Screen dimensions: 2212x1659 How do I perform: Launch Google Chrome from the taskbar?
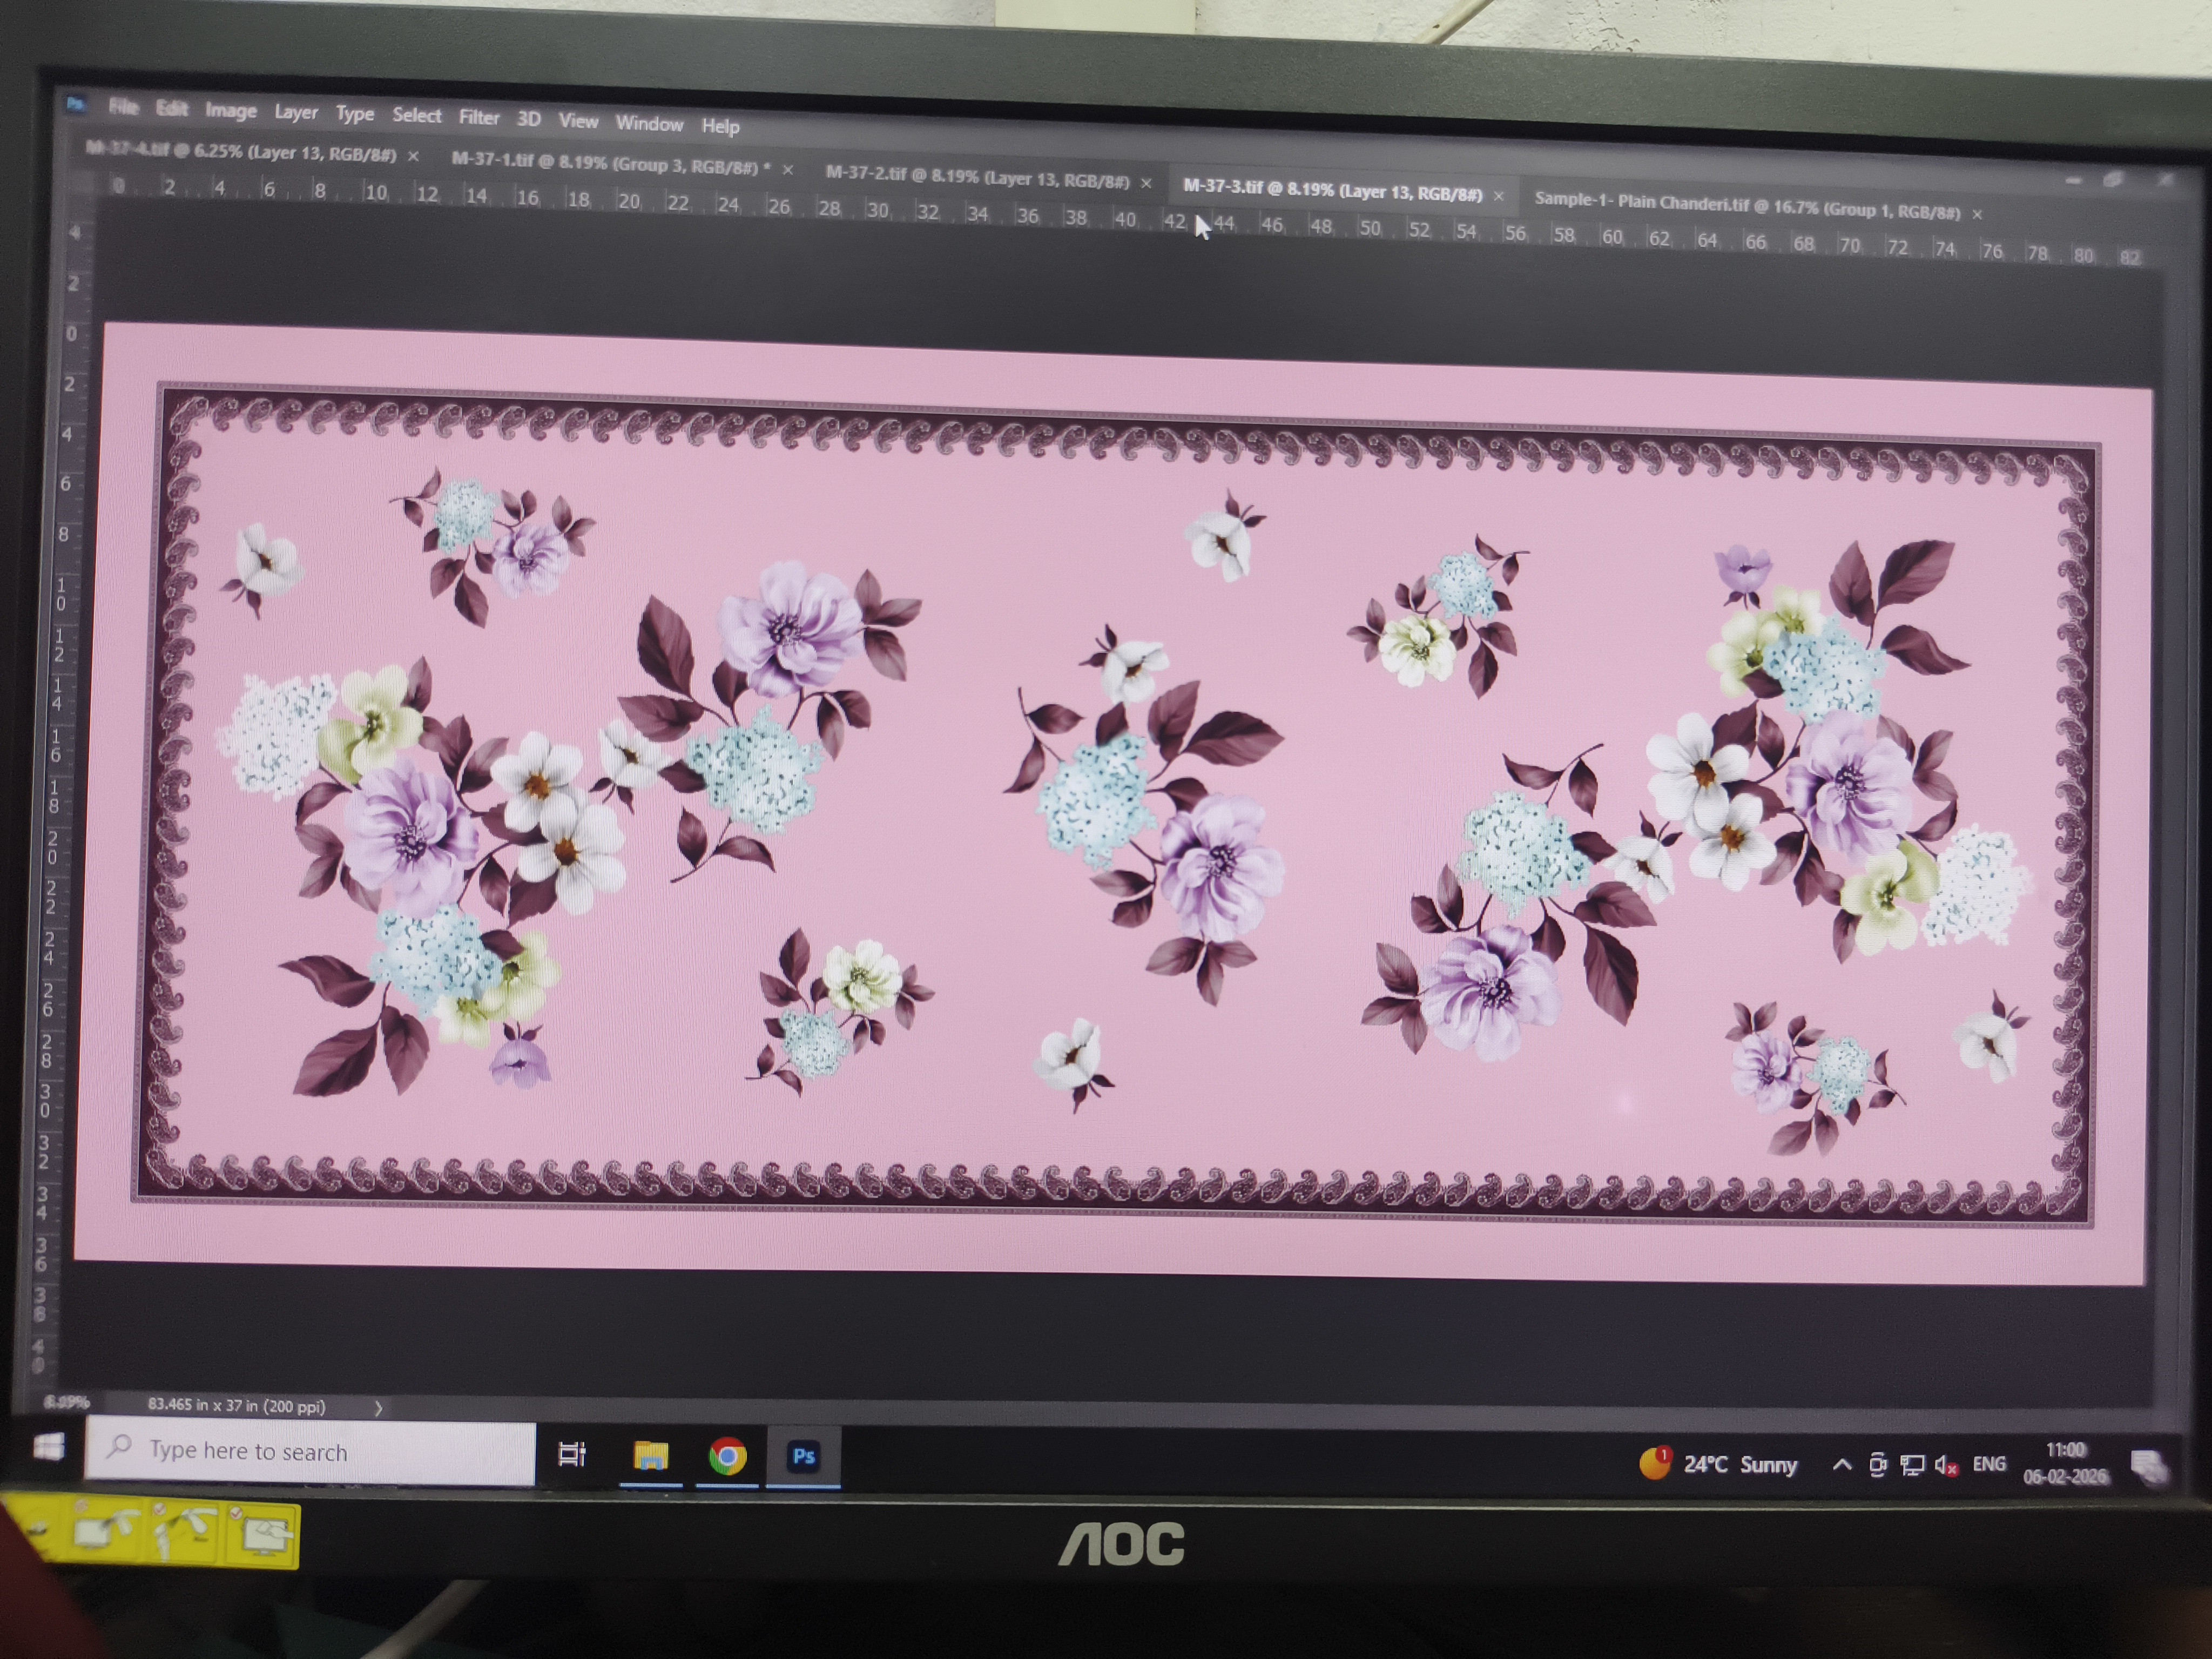pyautogui.click(x=727, y=1456)
